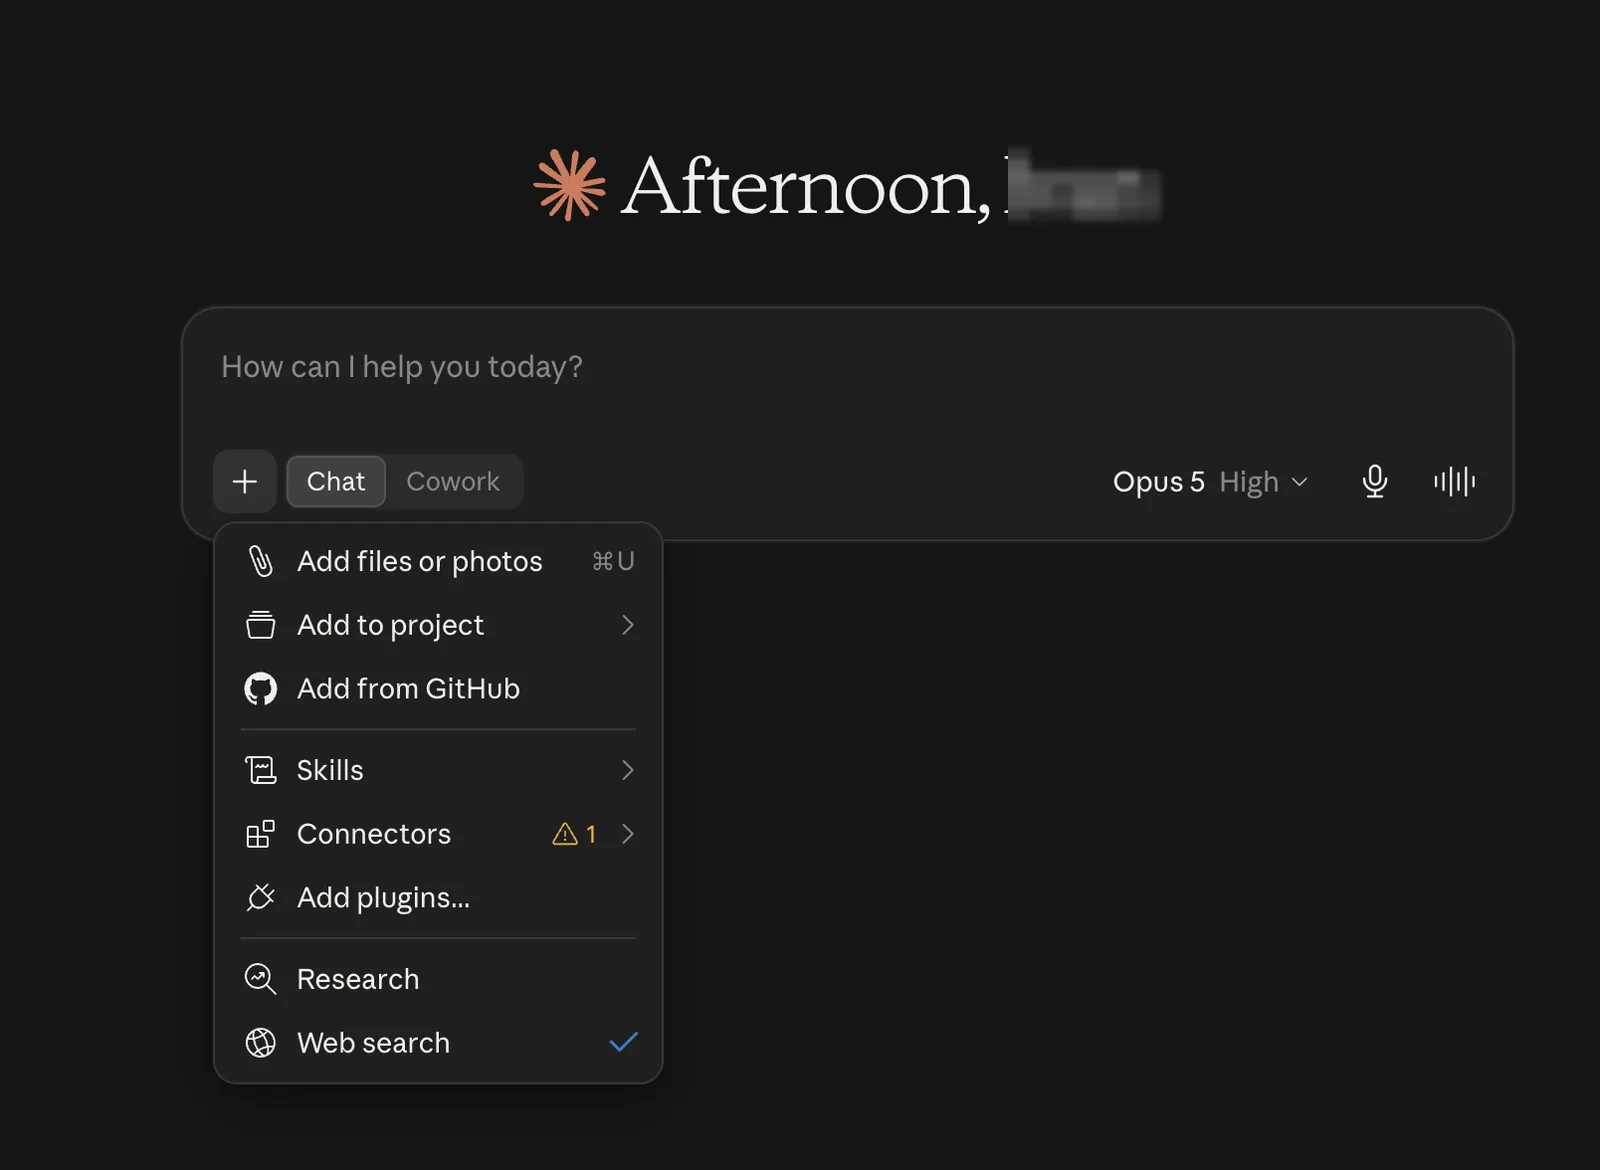This screenshot has width=1600, height=1170.
Task: Open the Connectors menu entry
Action: [x=439, y=834]
